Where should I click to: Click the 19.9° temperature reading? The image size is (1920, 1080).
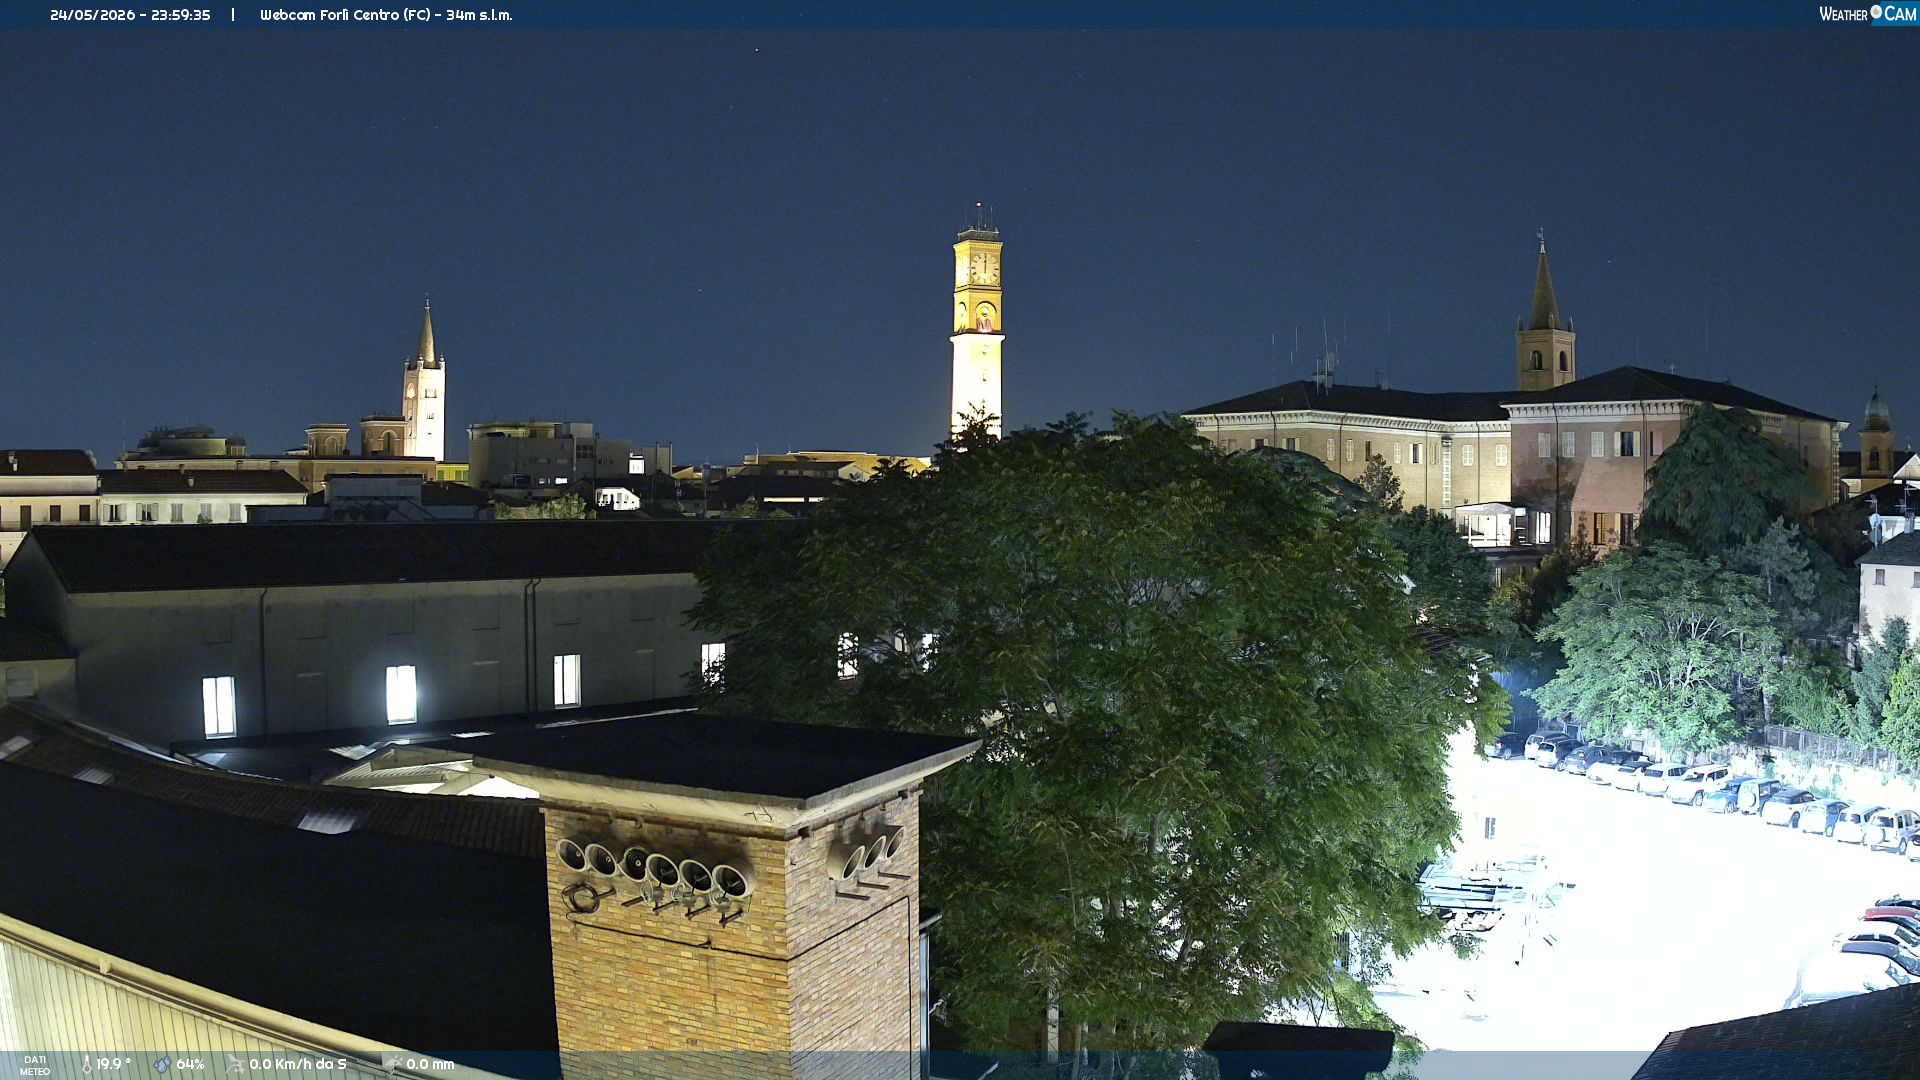click(113, 1064)
